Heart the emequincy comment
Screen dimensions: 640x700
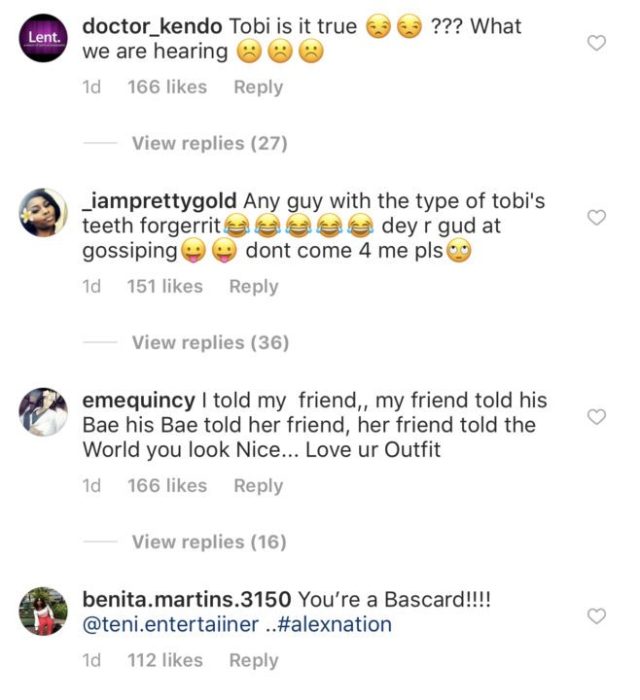click(x=596, y=417)
